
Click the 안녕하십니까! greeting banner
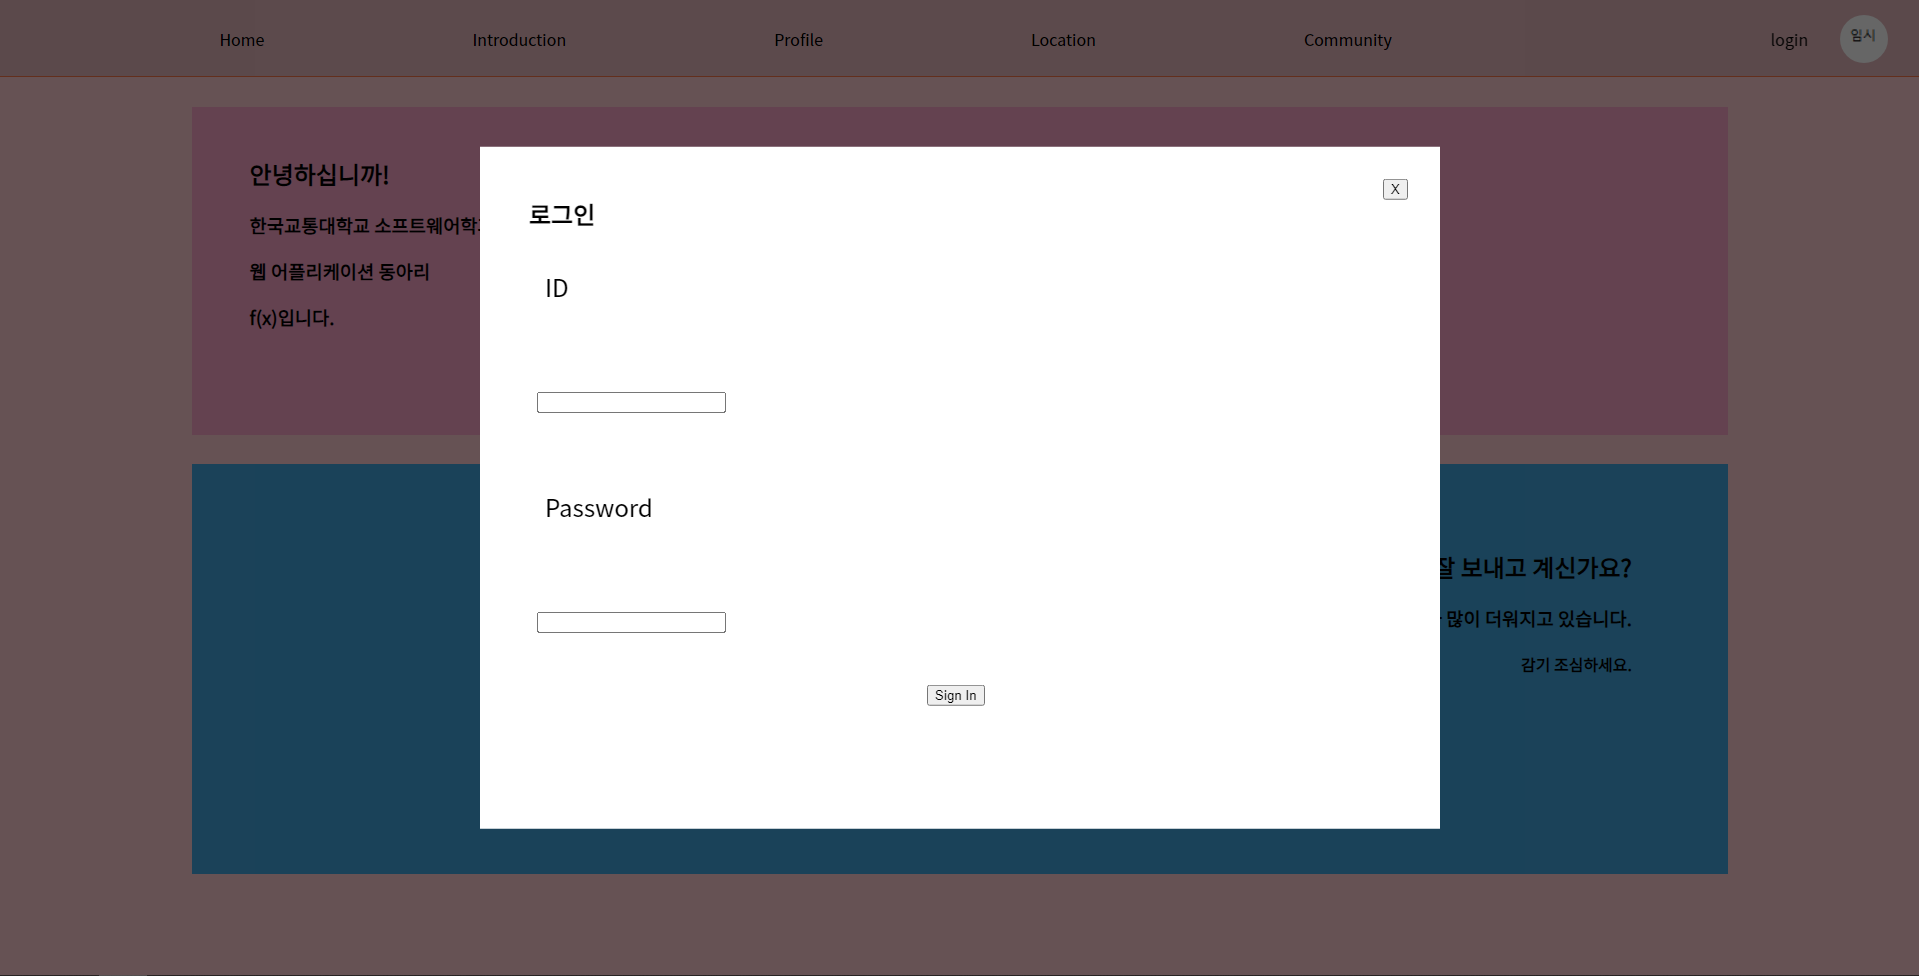319,175
